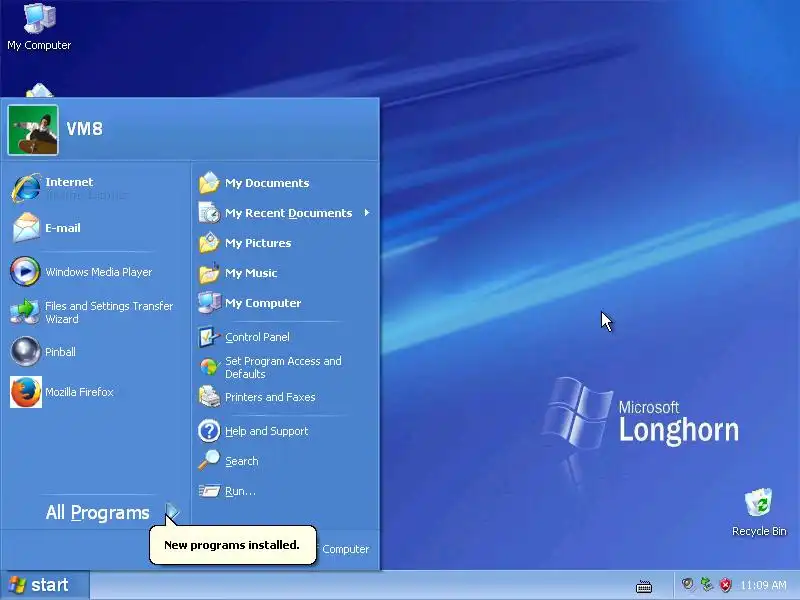Click the My Computer icon in Start menu
Viewport: 800px width, 600px height.
click(x=209, y=303)
